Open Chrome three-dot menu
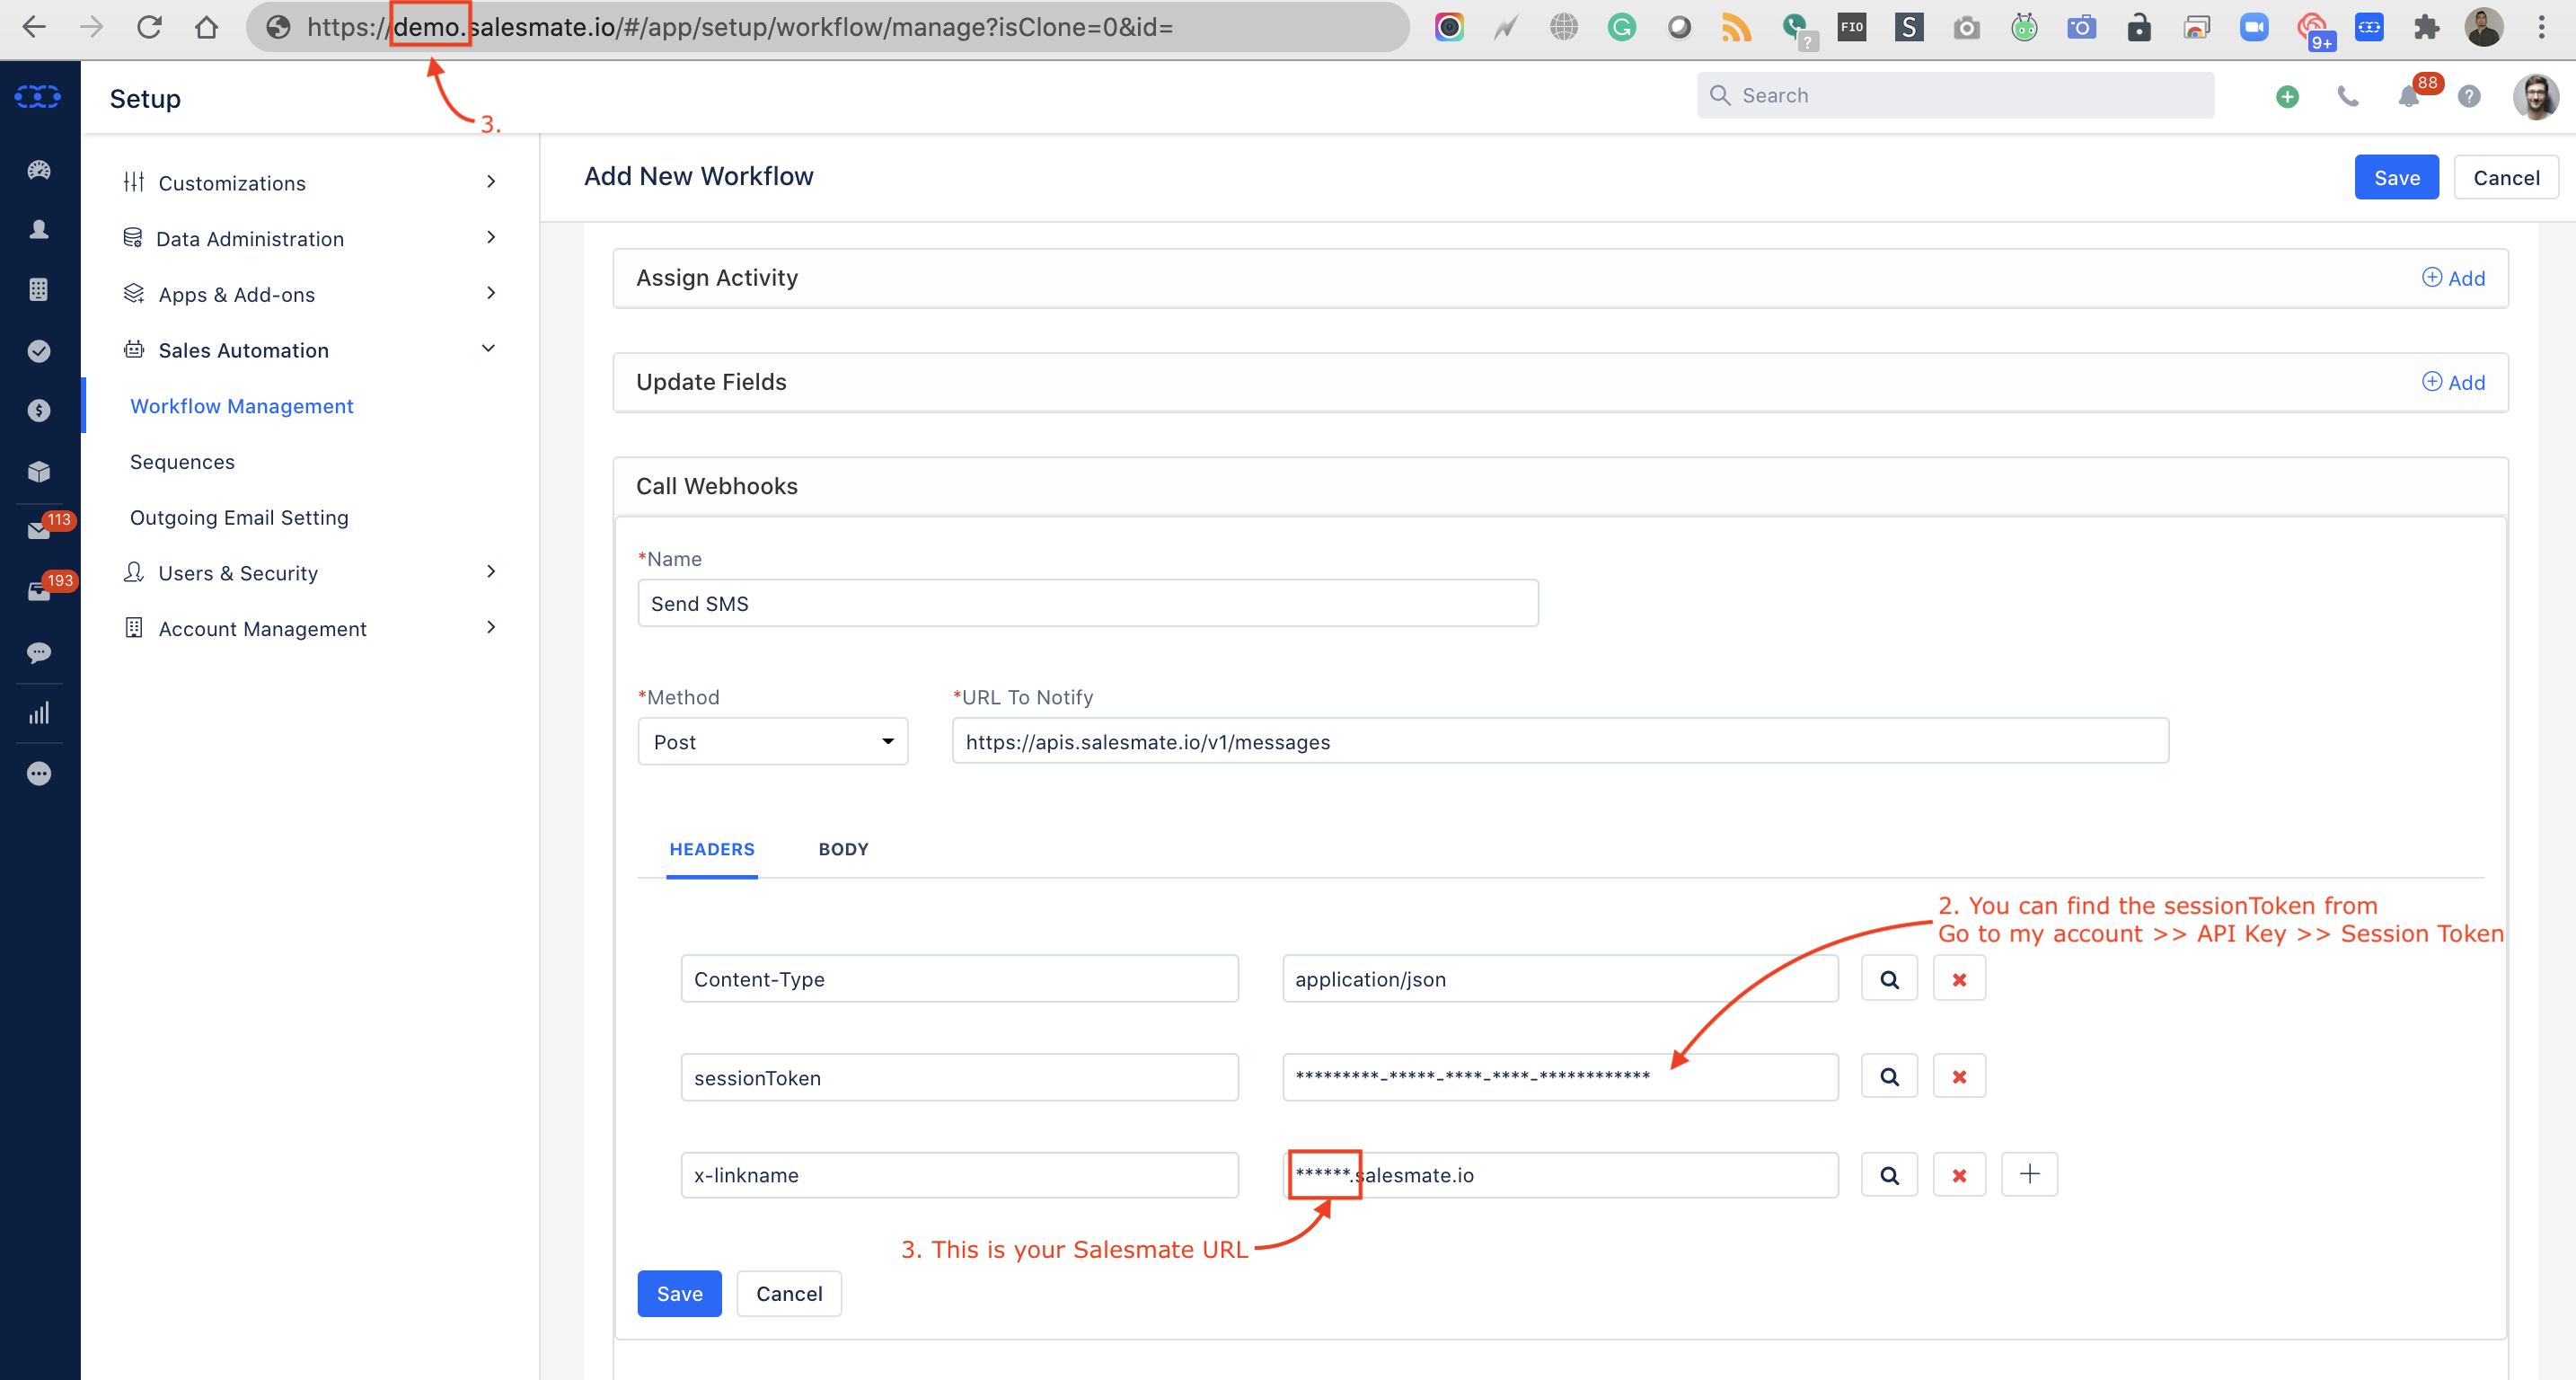This screenshot has width=2576, height=1380. [x=2541, y=27]
